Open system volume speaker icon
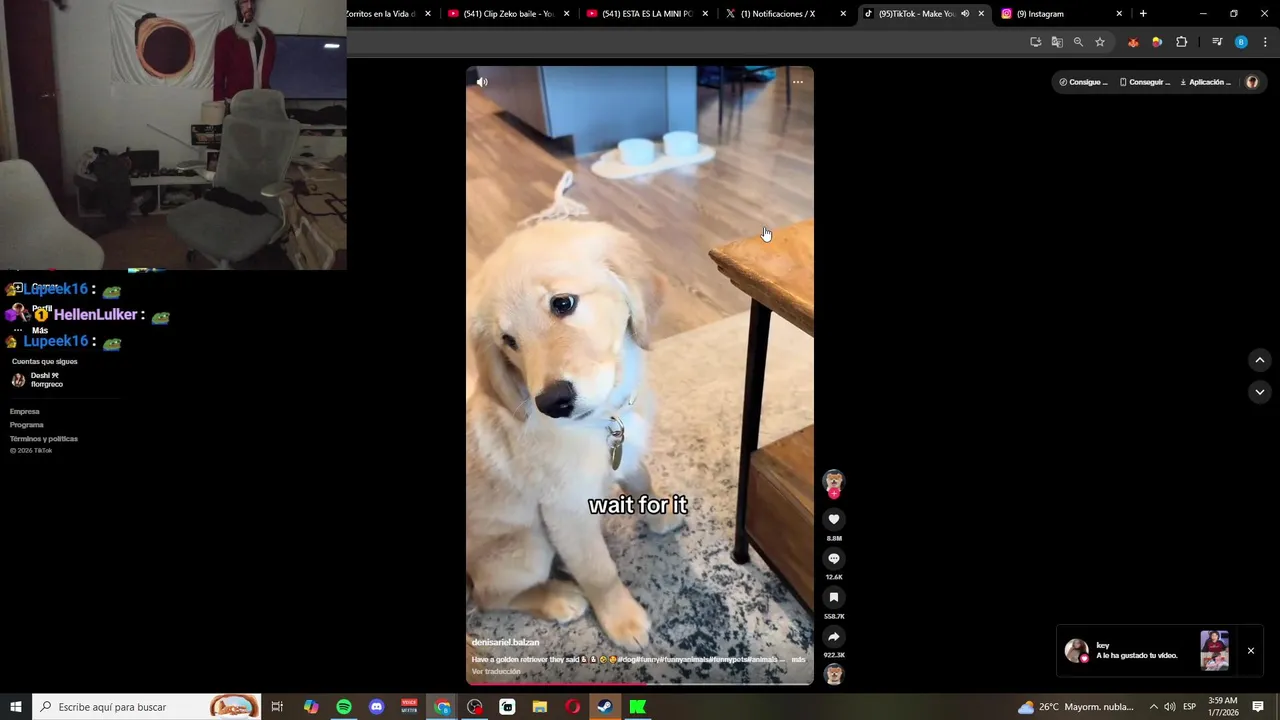 click(x=1170, y=707)
